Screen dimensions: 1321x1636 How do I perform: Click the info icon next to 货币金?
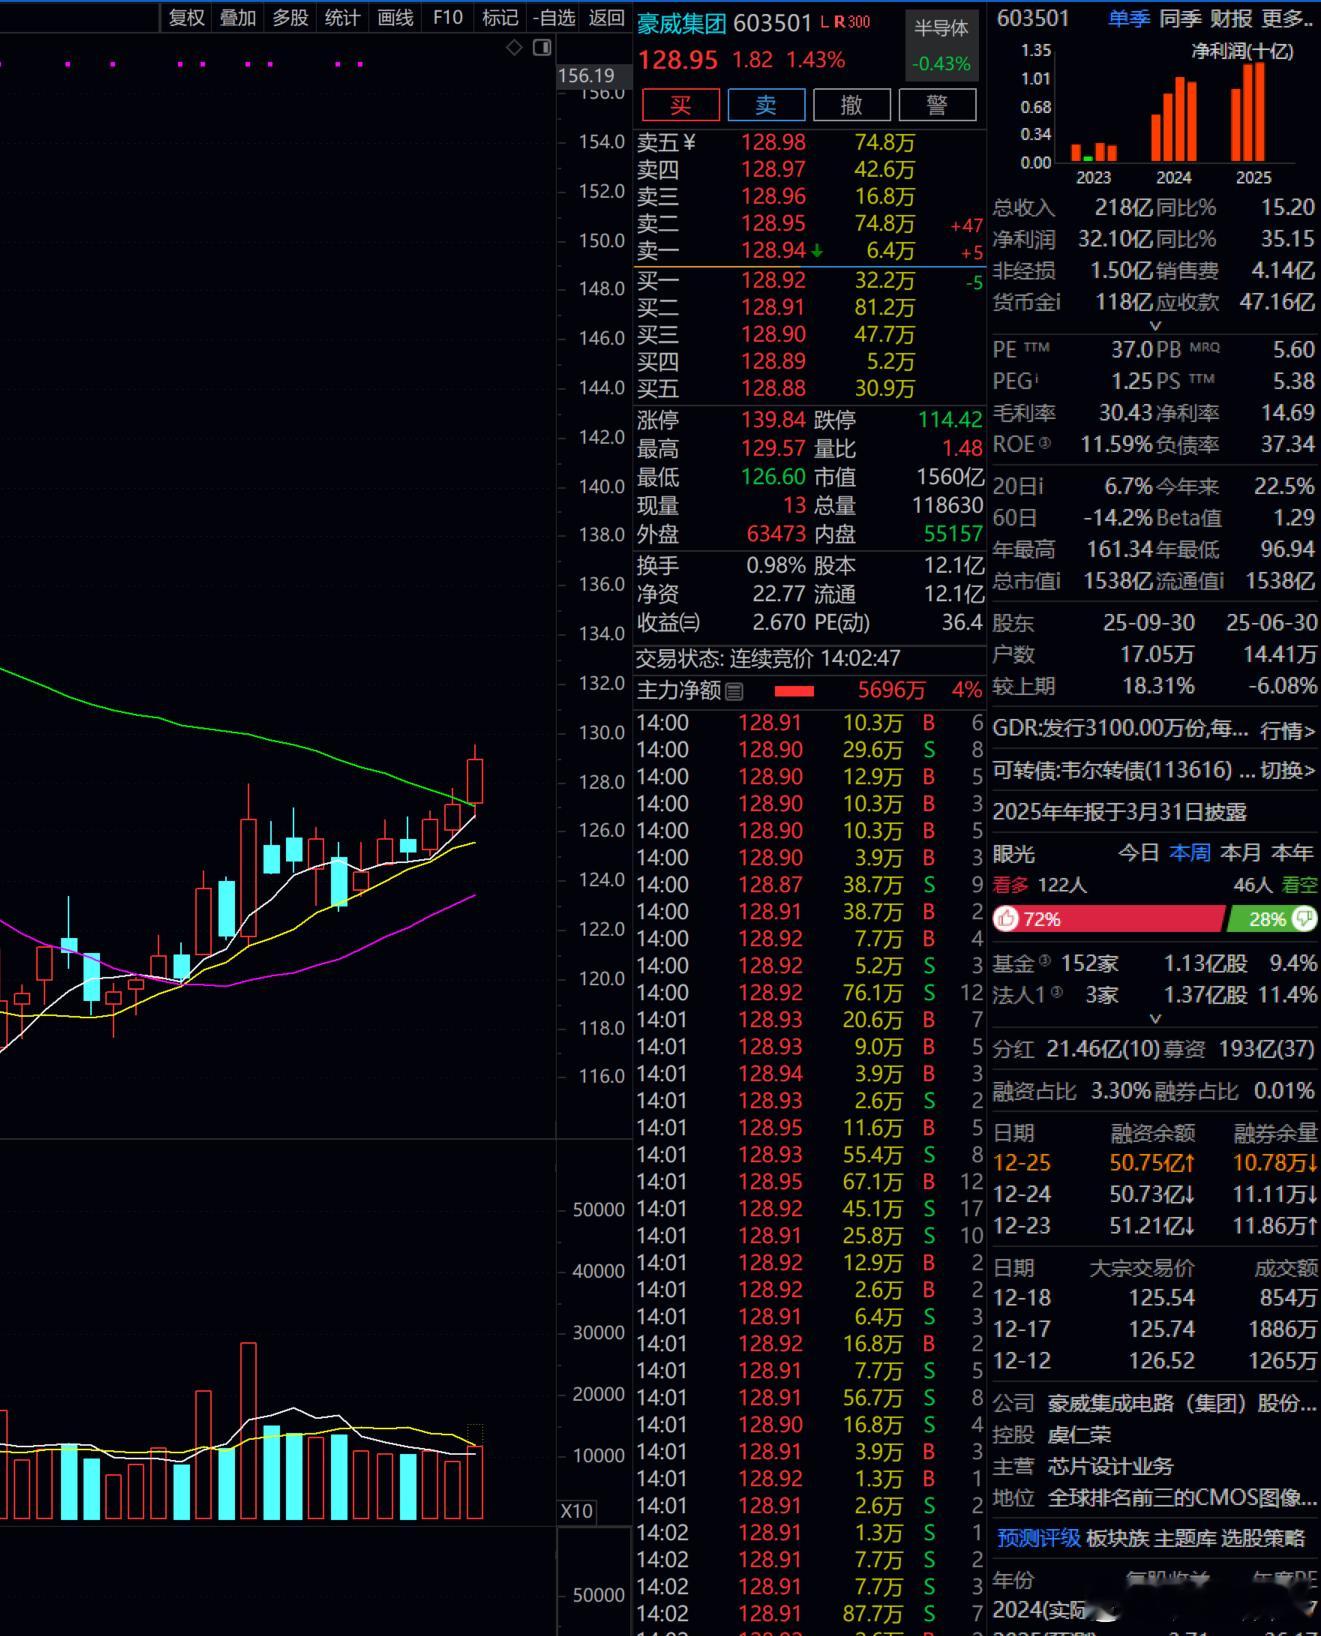point(1057,302)
